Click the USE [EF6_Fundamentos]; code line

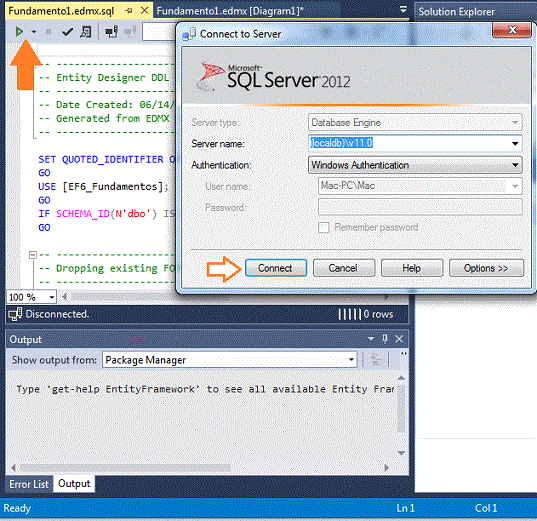[x=103, y=187]
